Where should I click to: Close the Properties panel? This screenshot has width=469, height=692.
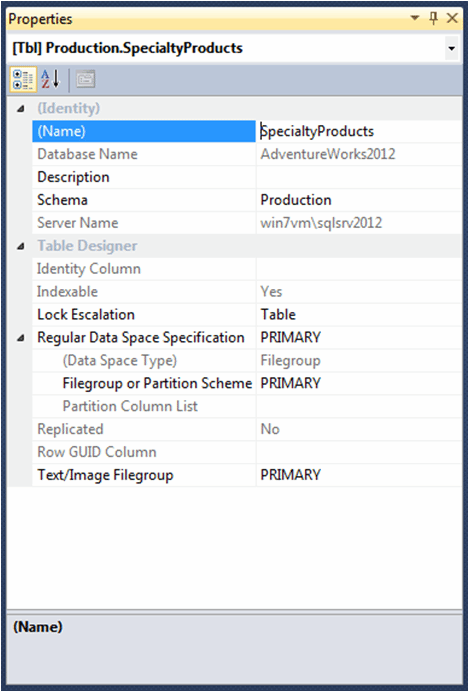tap(452, 19)
